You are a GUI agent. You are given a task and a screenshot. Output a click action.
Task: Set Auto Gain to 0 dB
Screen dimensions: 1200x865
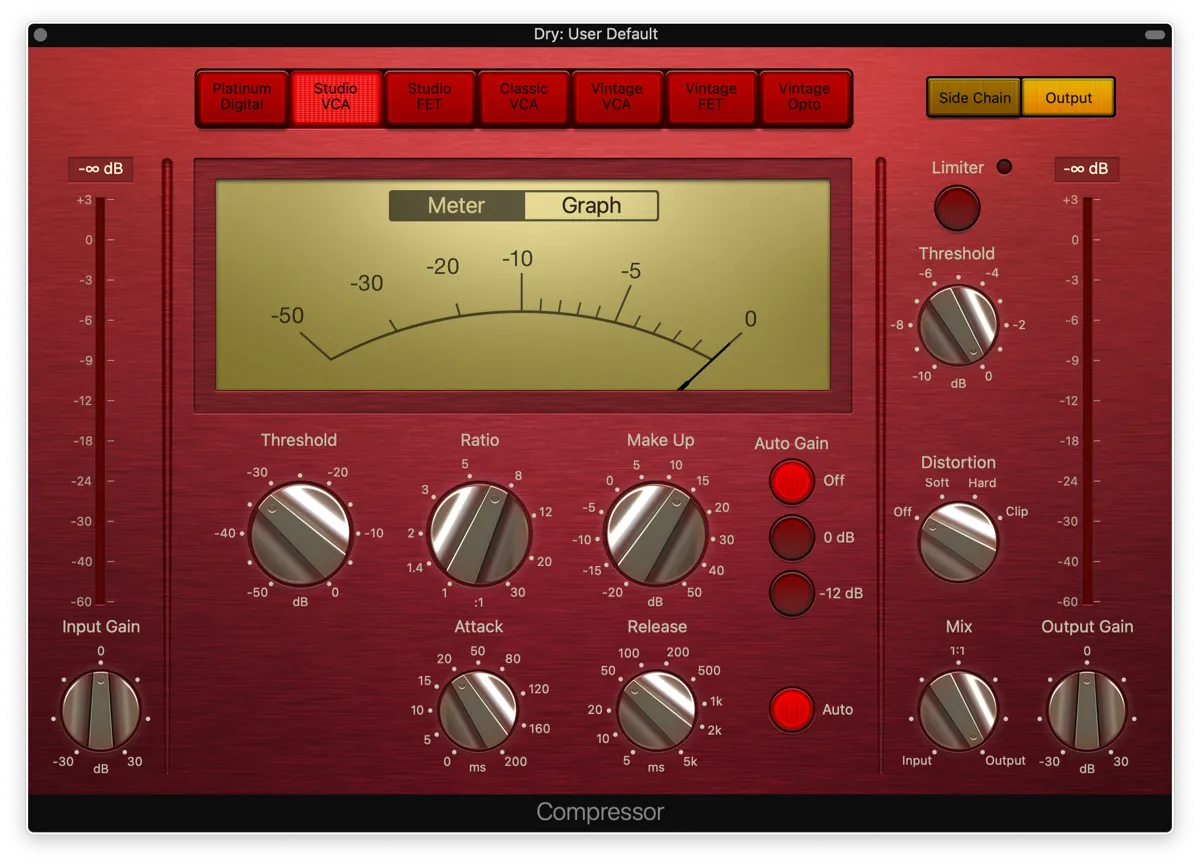791,538
